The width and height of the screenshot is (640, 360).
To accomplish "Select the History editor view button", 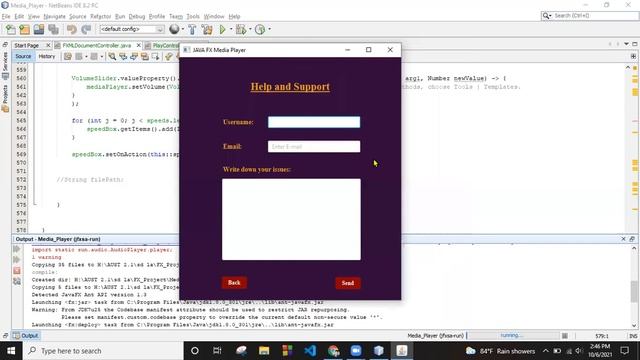I will pos(47,56).
